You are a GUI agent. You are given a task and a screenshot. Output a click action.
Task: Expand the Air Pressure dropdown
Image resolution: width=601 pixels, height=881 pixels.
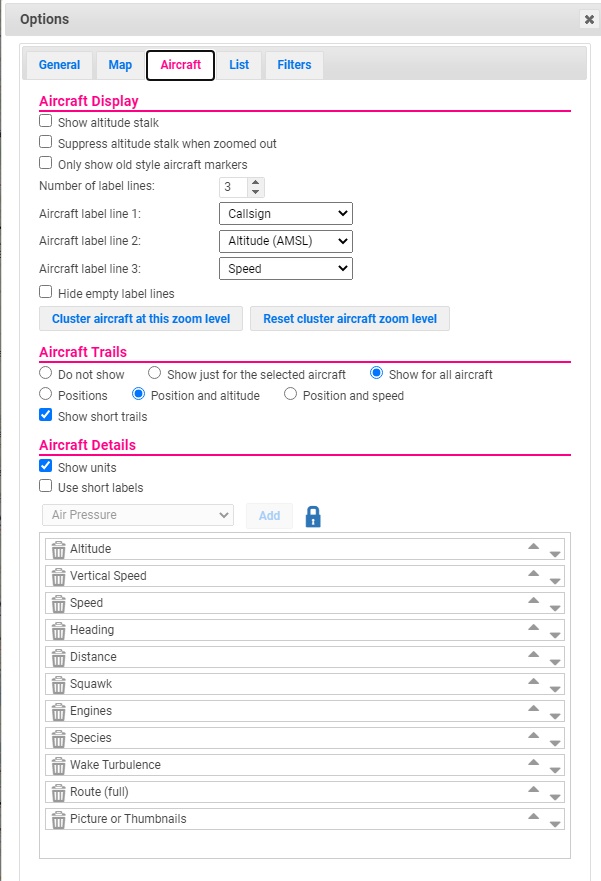tap(138, 515)
